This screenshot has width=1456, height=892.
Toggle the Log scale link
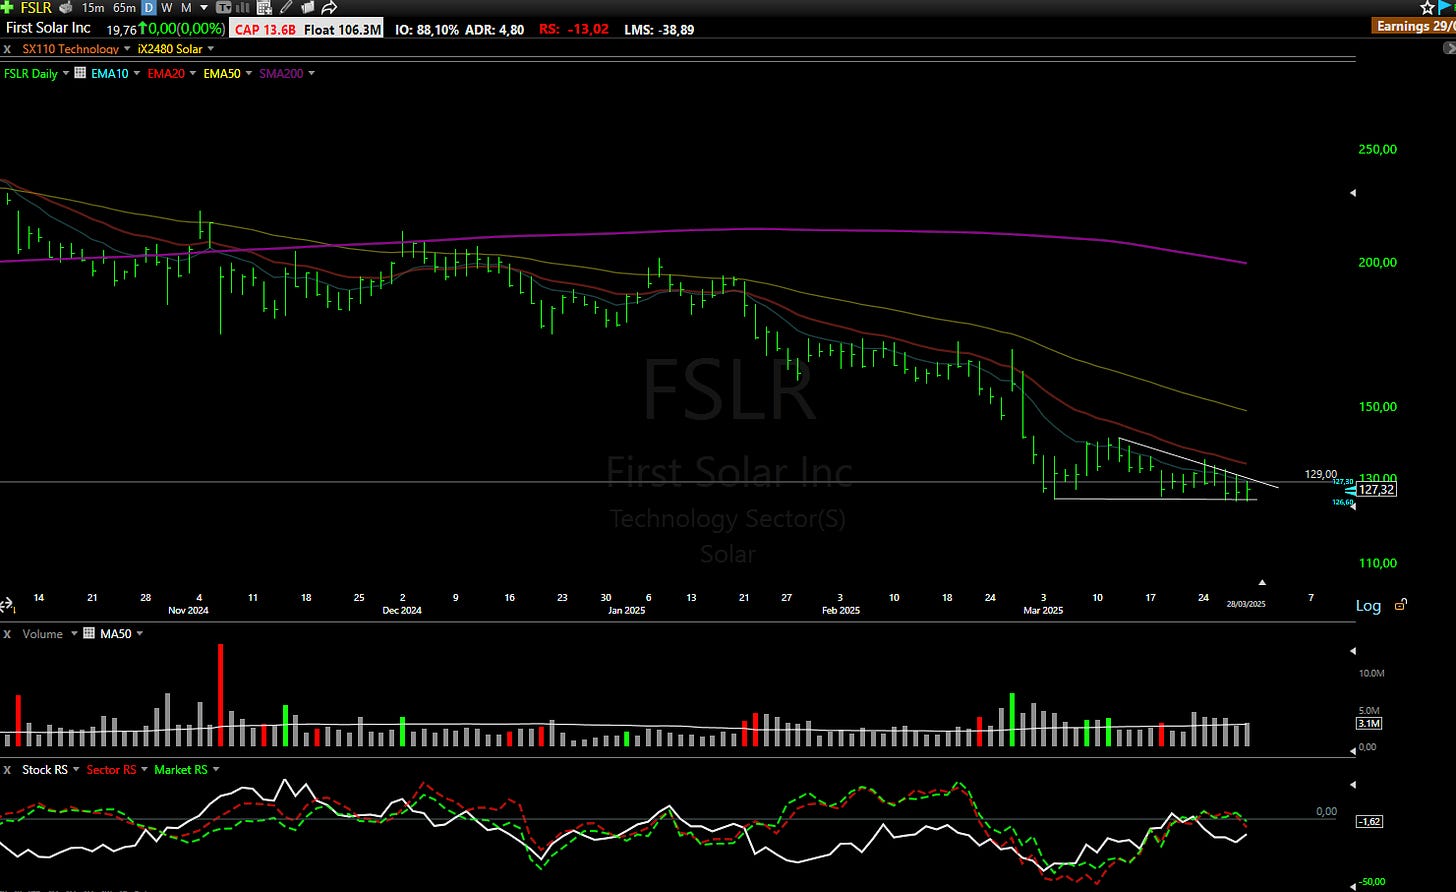point(1368,606)
